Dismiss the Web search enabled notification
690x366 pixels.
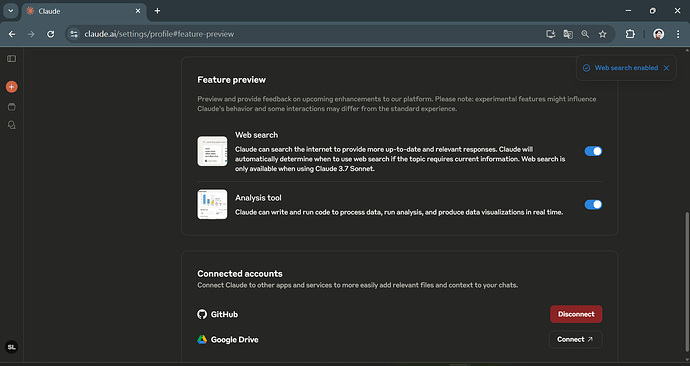pos(666,68)
